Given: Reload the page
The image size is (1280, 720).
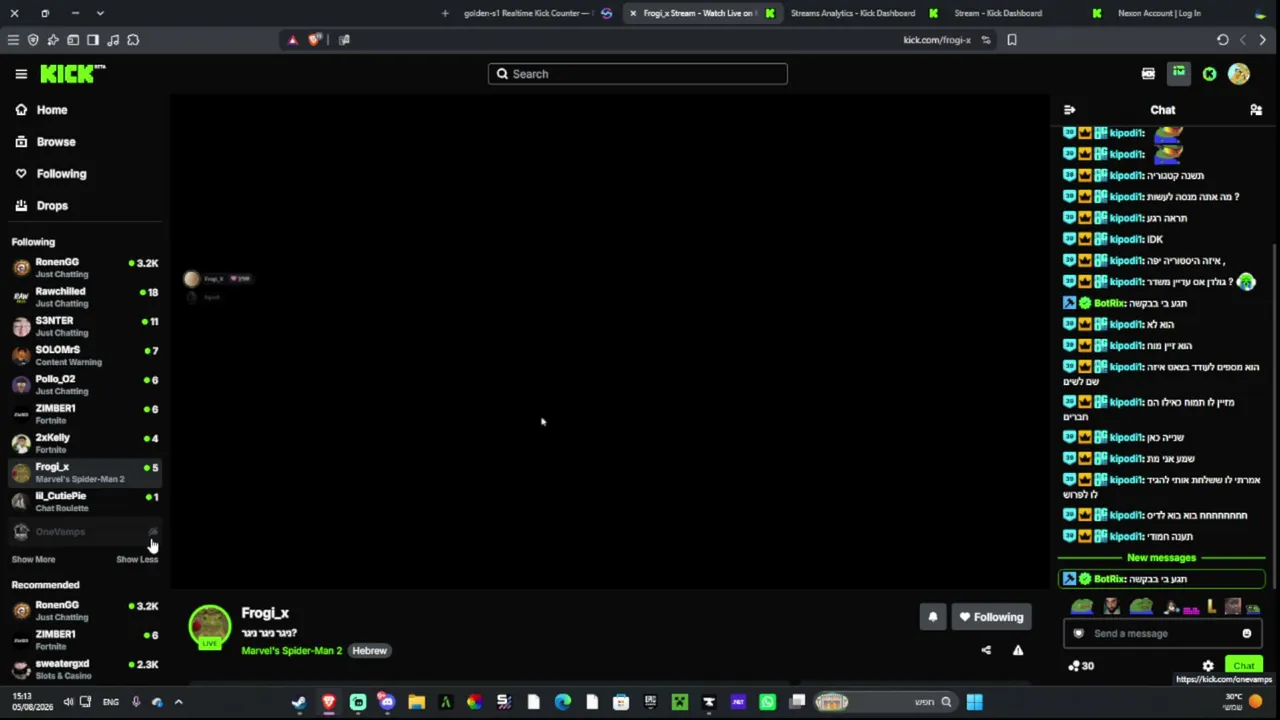Looking at the screenshot, I should [1222, 40].
